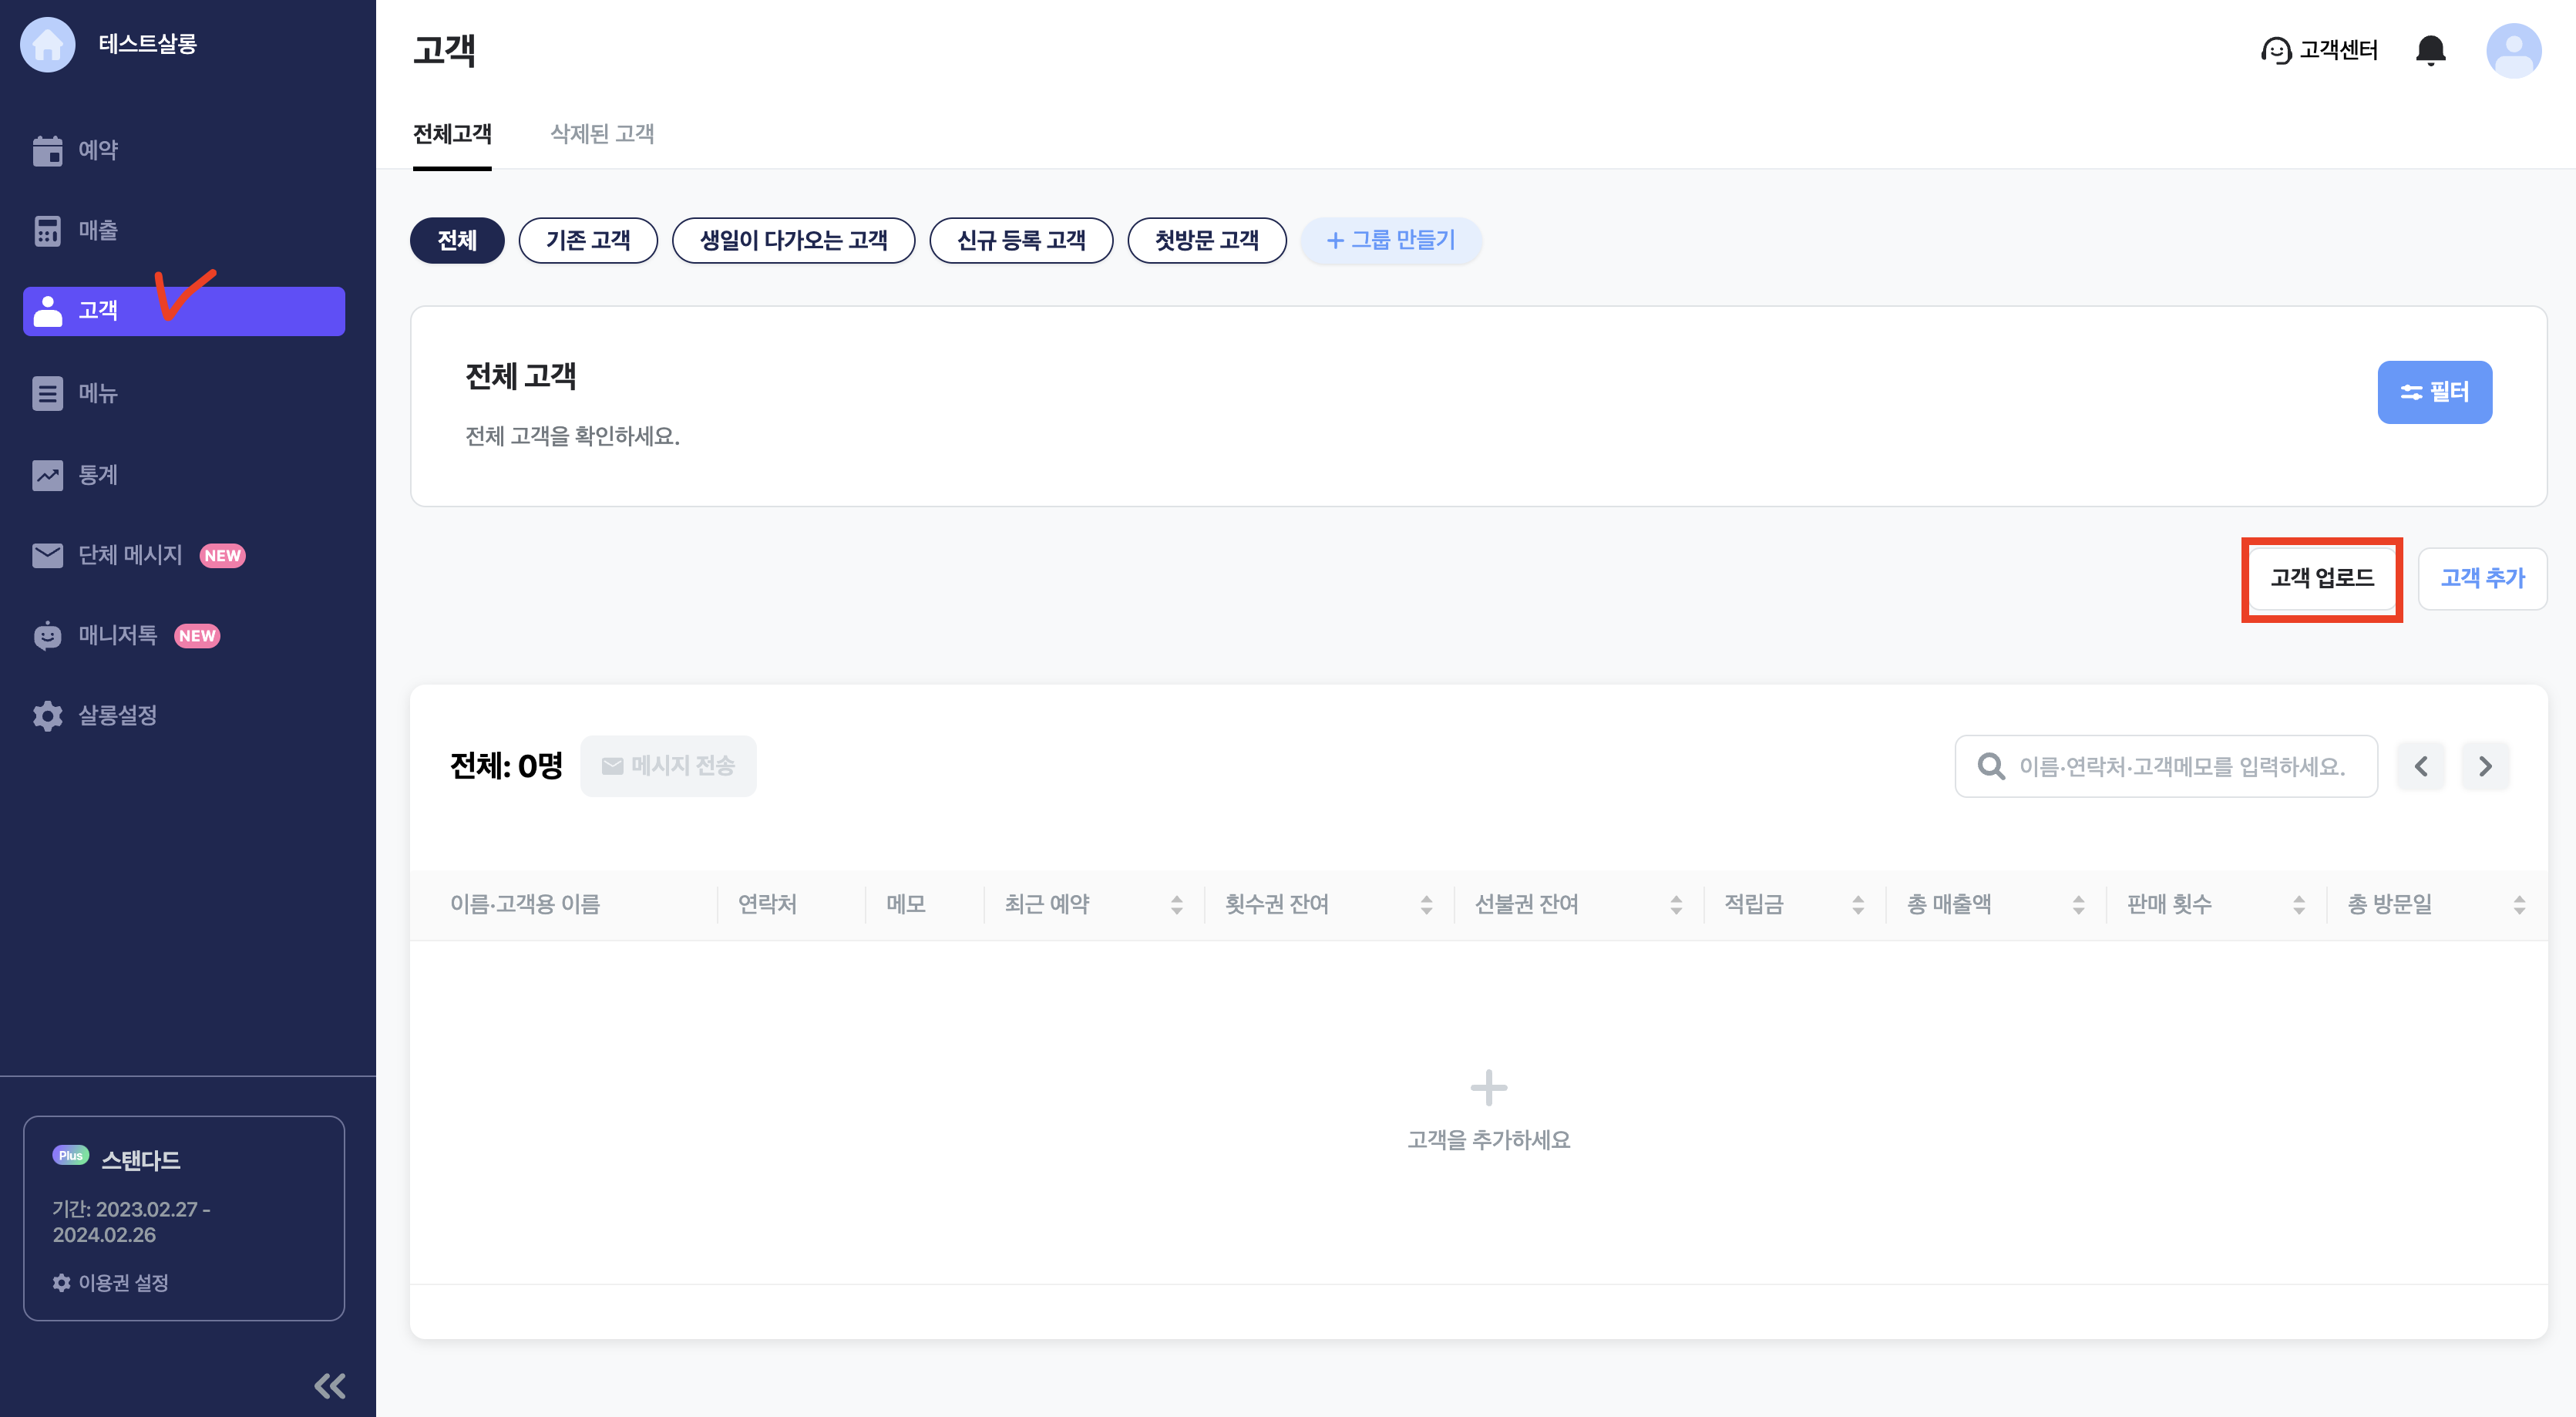Click the salon home logo icon

click(47, 44)
